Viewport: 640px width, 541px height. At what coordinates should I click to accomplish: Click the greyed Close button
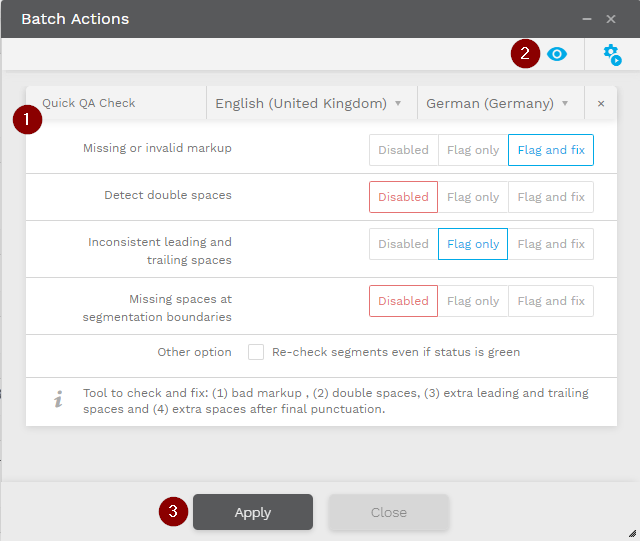coord(389,512)
